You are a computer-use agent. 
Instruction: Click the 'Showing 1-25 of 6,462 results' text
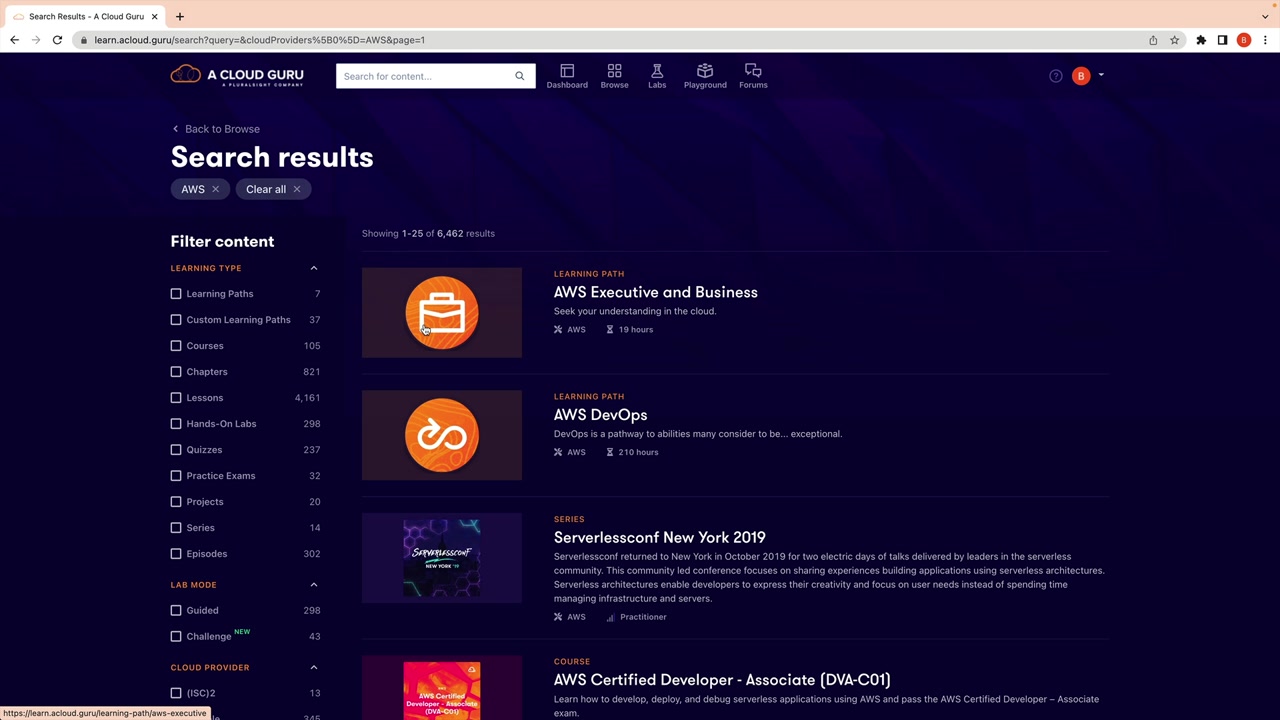[x=428, y=233]
